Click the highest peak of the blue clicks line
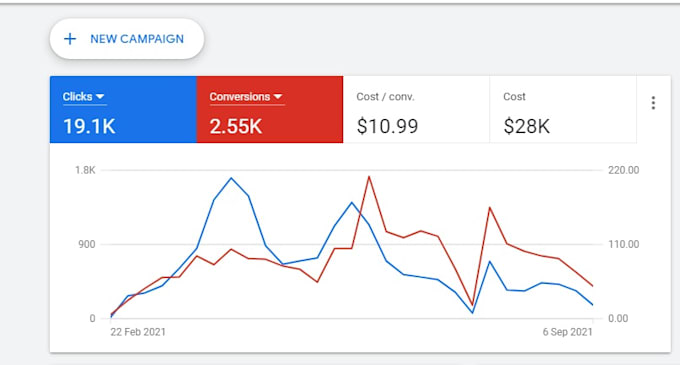 tap(231, 178)
